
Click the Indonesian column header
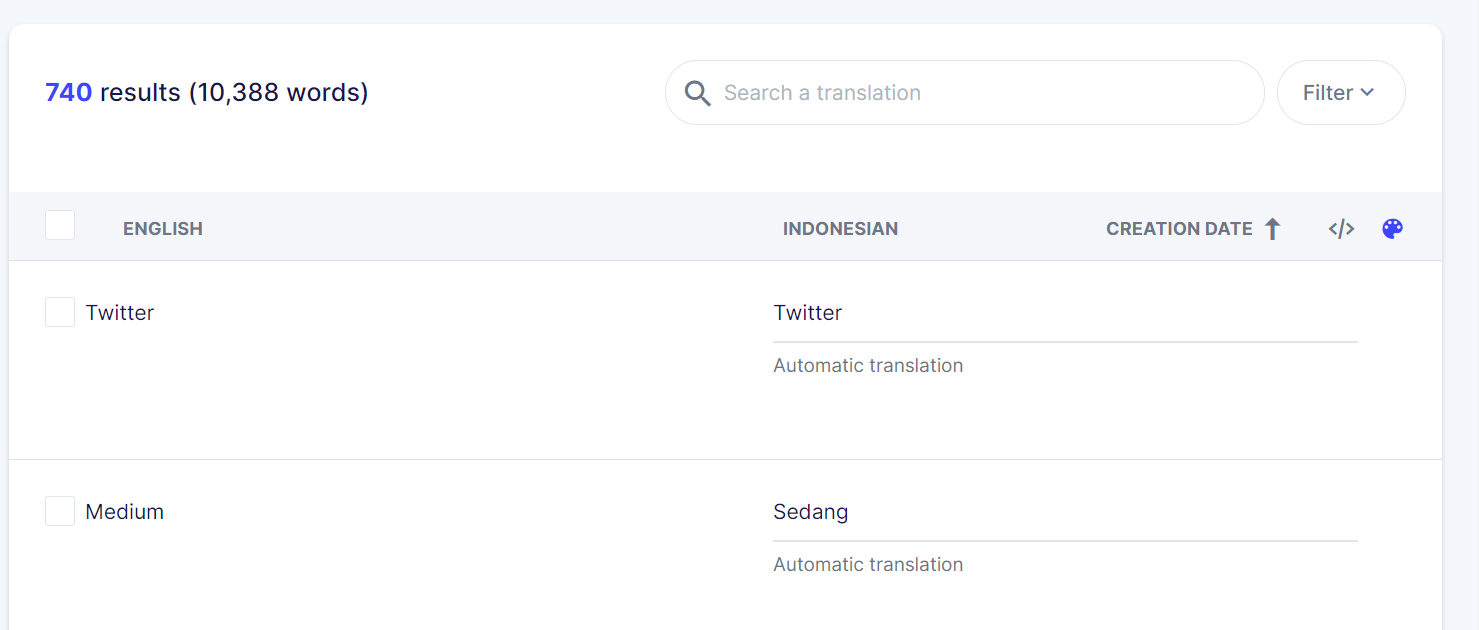click(840, 229)
